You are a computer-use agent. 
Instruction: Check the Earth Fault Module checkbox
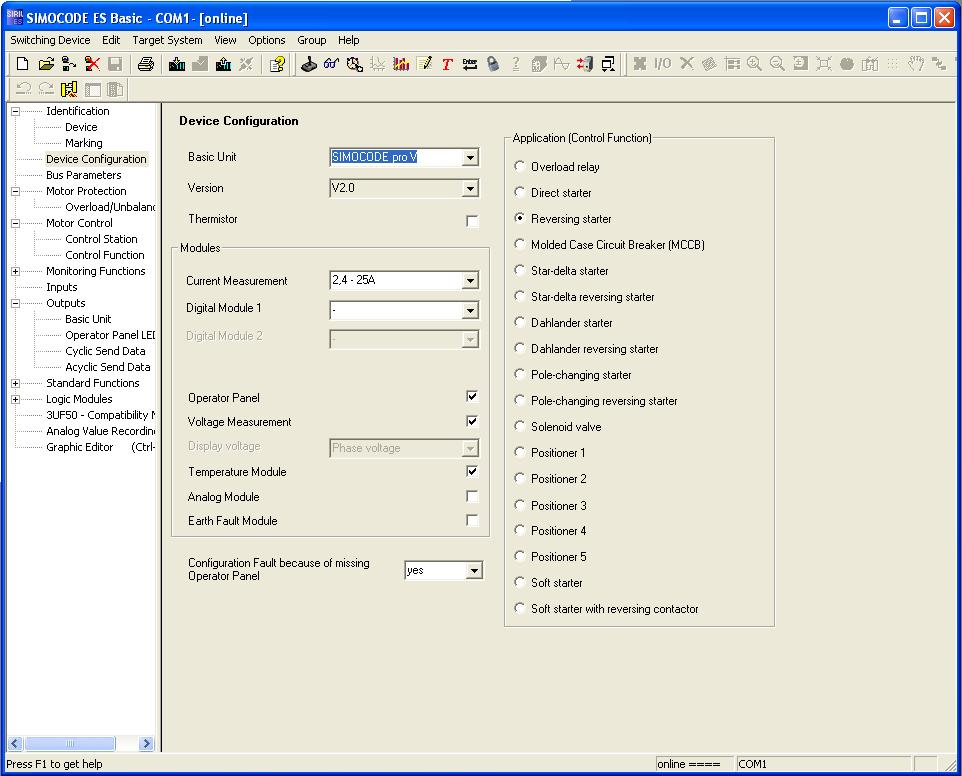click(472, 520)
